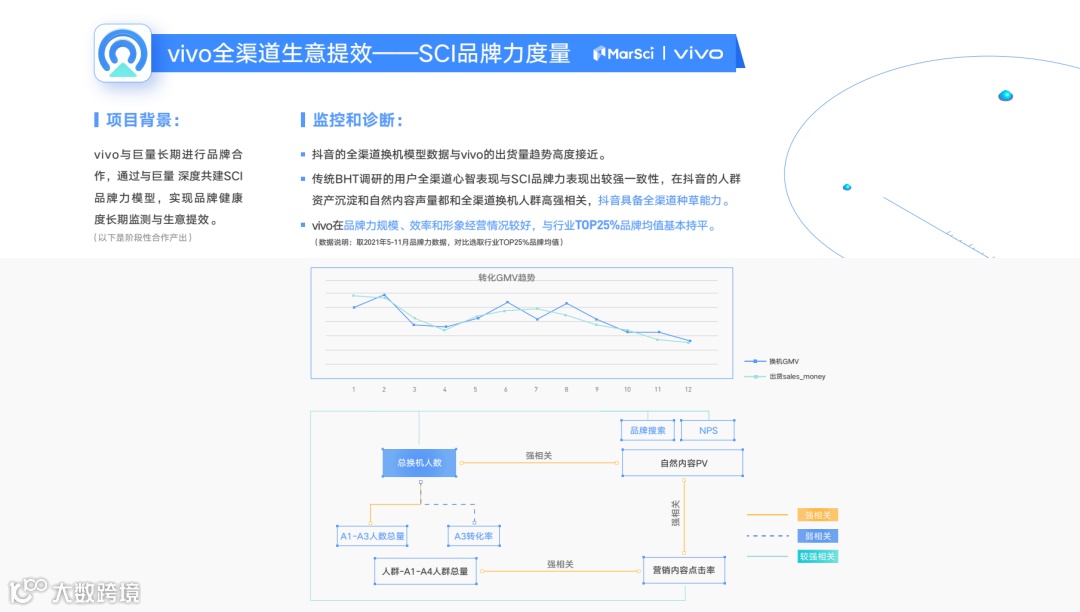1080x612 pixels.
Task: Click the 'A1-A3人数总量' box
Action: pos(372,536)
